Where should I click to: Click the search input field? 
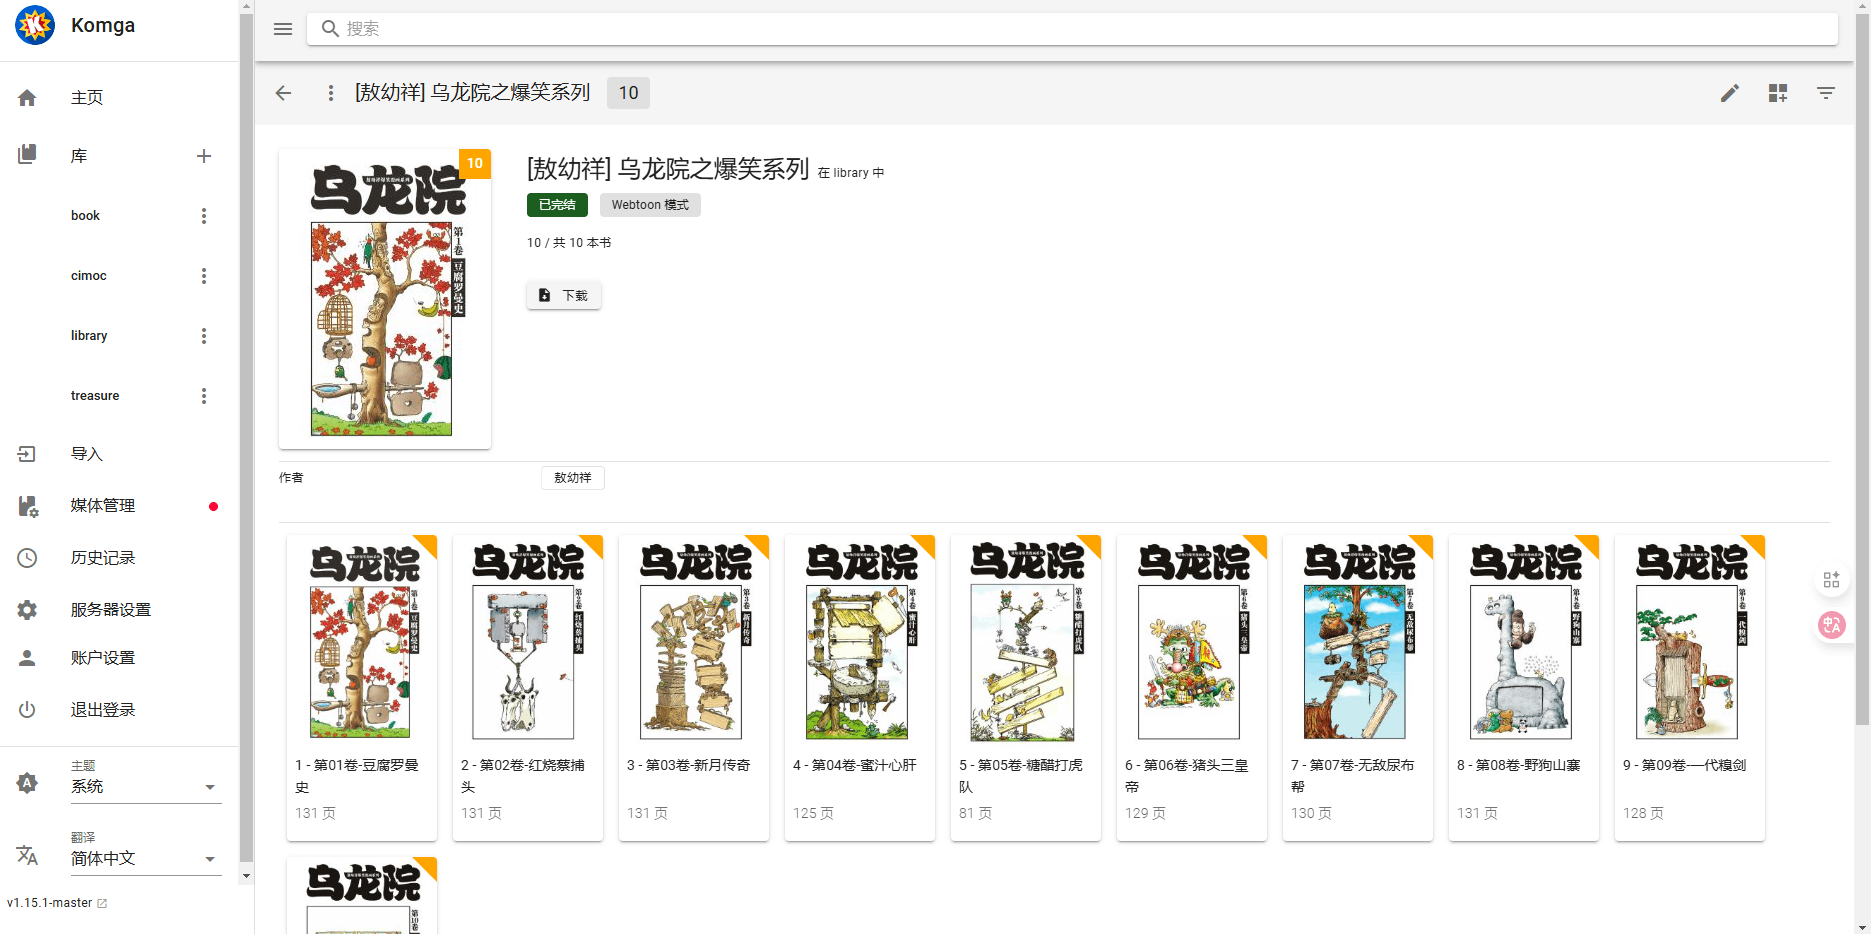coord(1080,29)
